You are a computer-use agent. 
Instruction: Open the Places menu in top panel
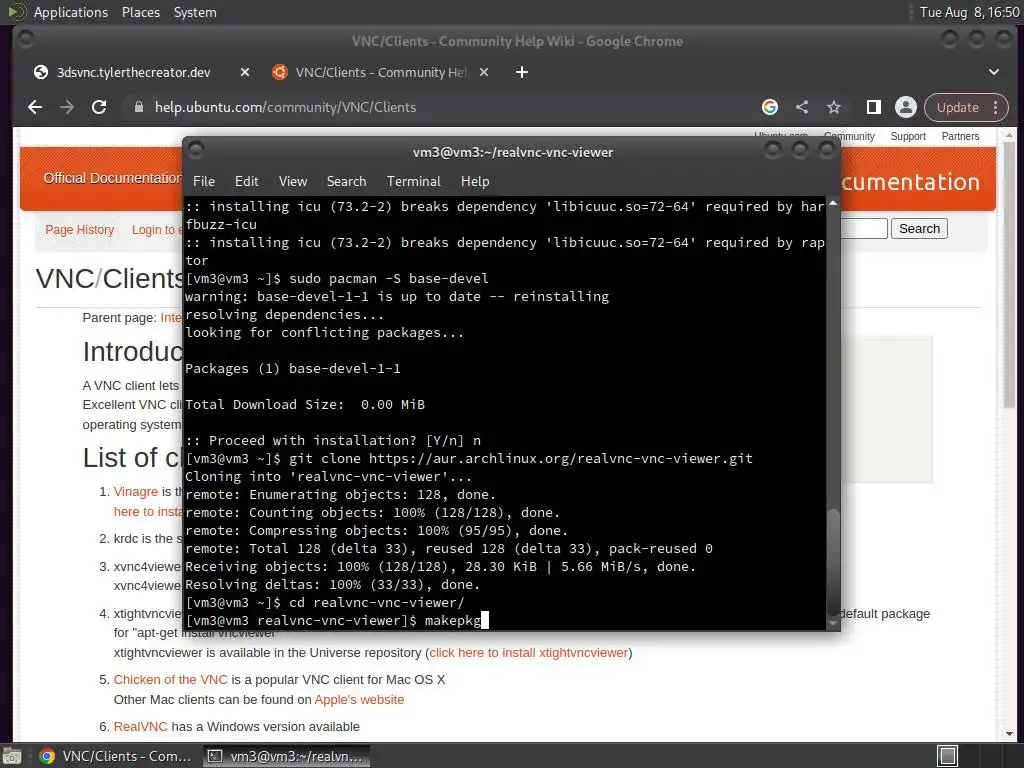140,12
